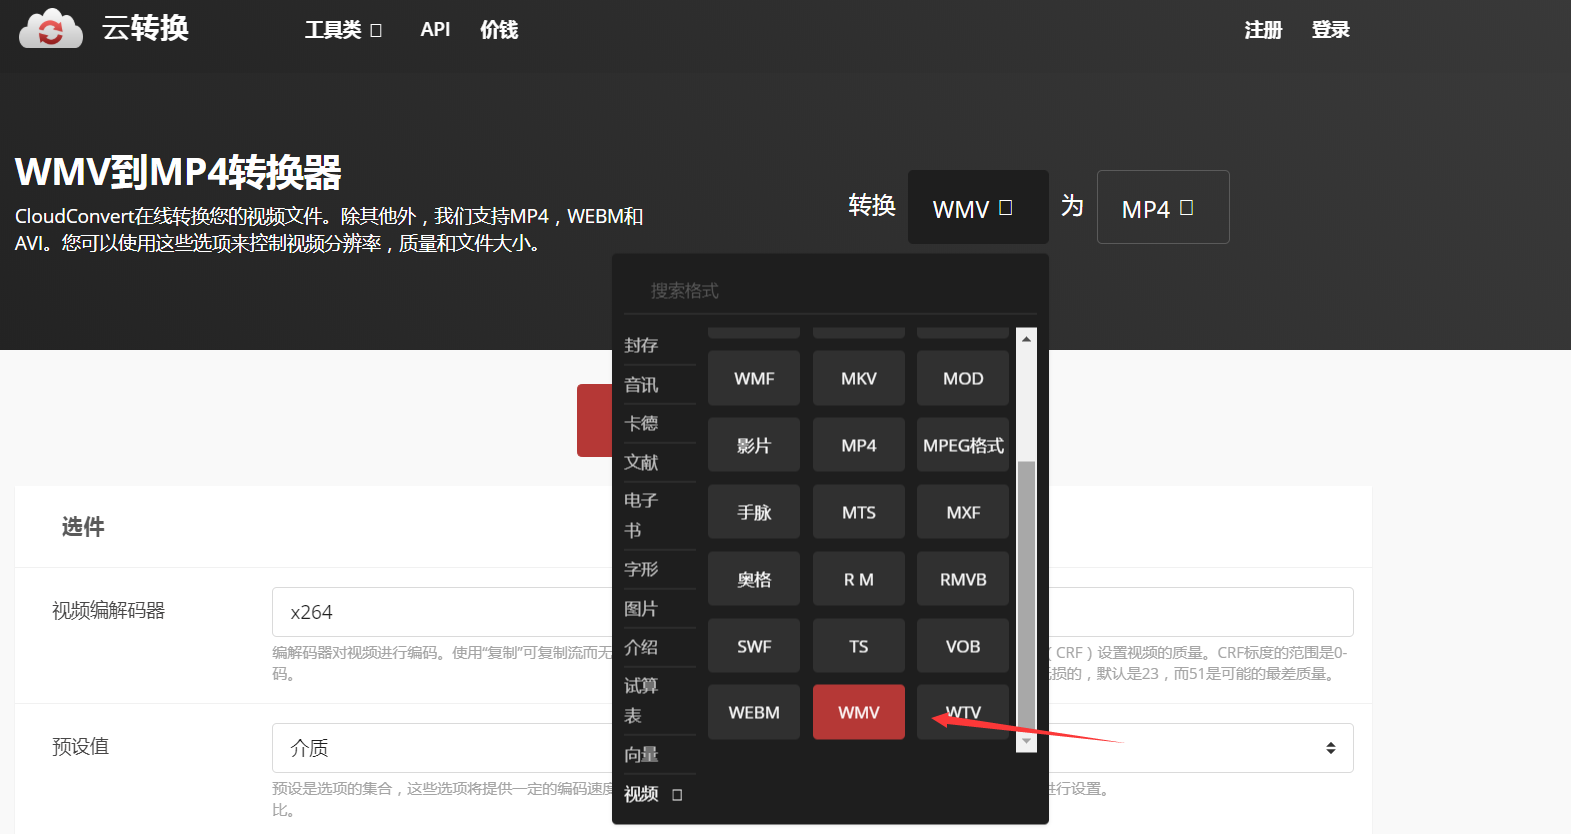Choose the MP4 format in list
This screenshot has height=834, width=1571.
click(x=859, y=445)
